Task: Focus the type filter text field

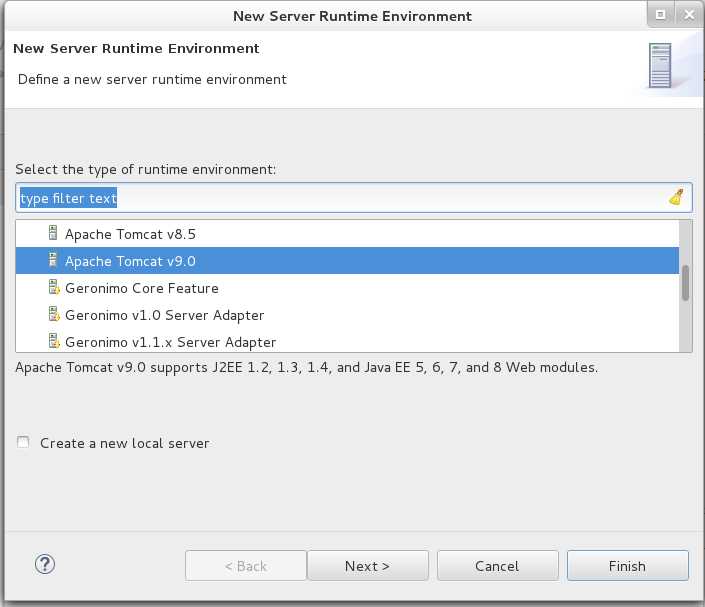Action: (354, 198)
